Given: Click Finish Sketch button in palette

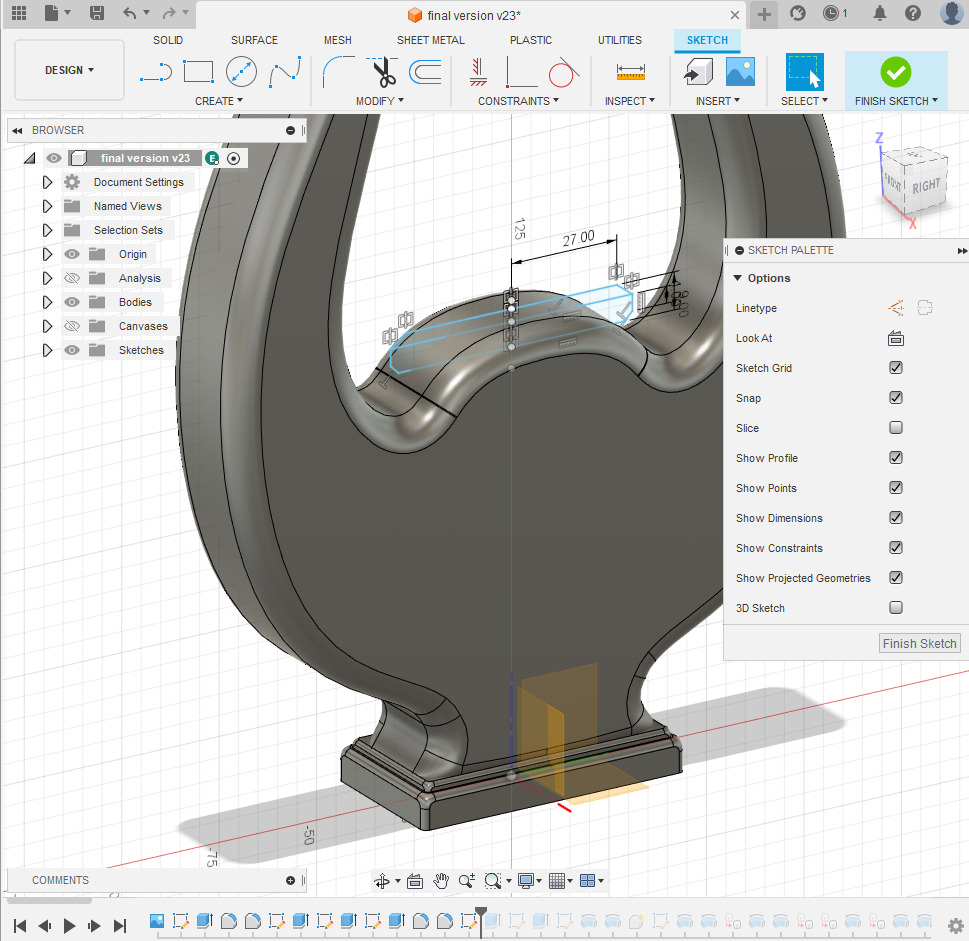Looking at the screenshot, I should (x=919, y=643).
